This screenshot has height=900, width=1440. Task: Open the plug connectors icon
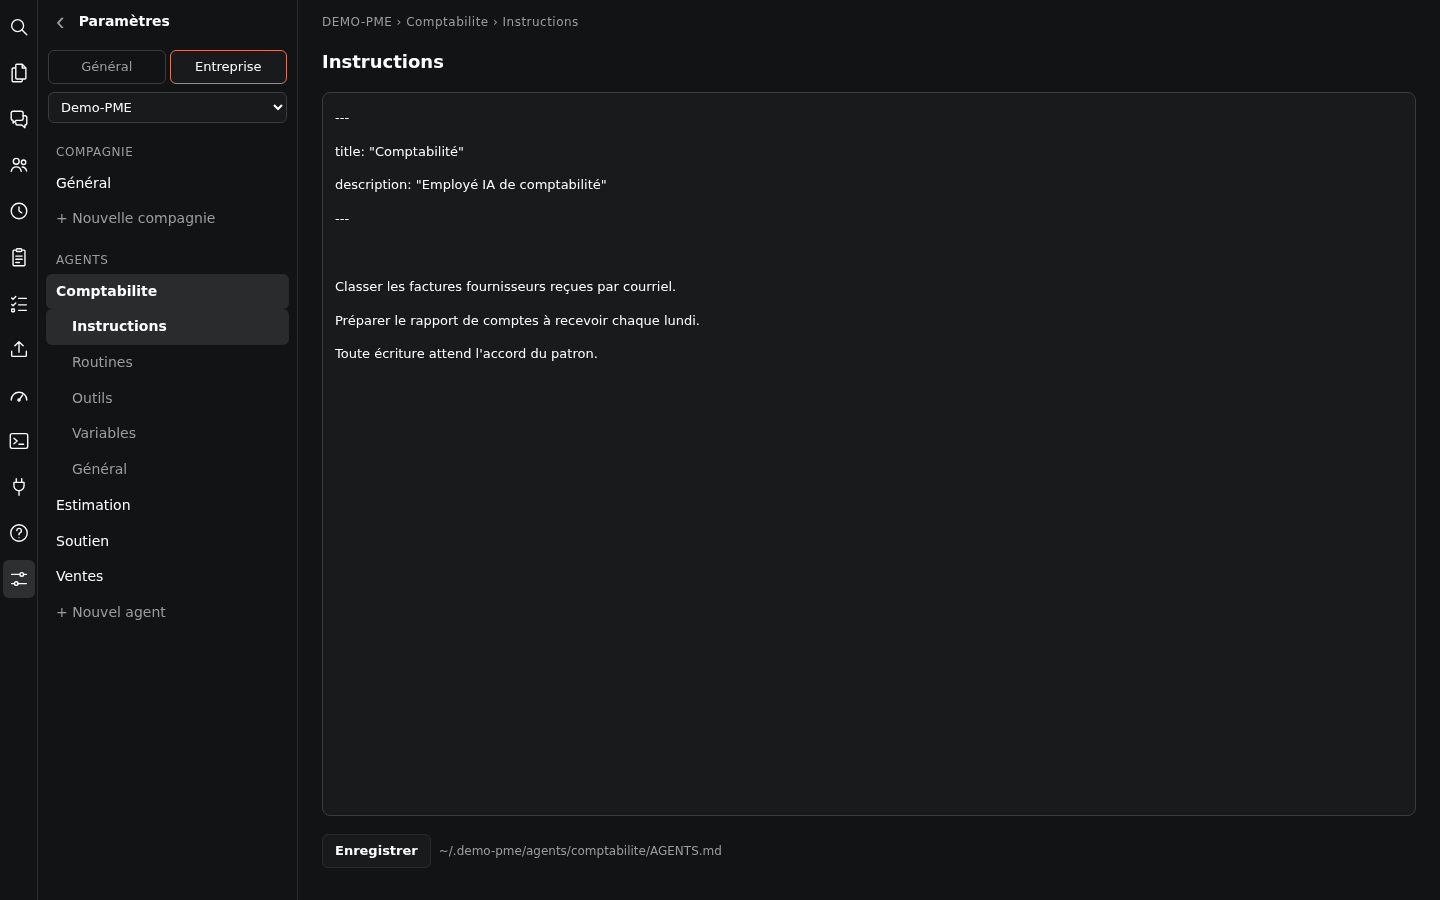click(x=19, y=487)
